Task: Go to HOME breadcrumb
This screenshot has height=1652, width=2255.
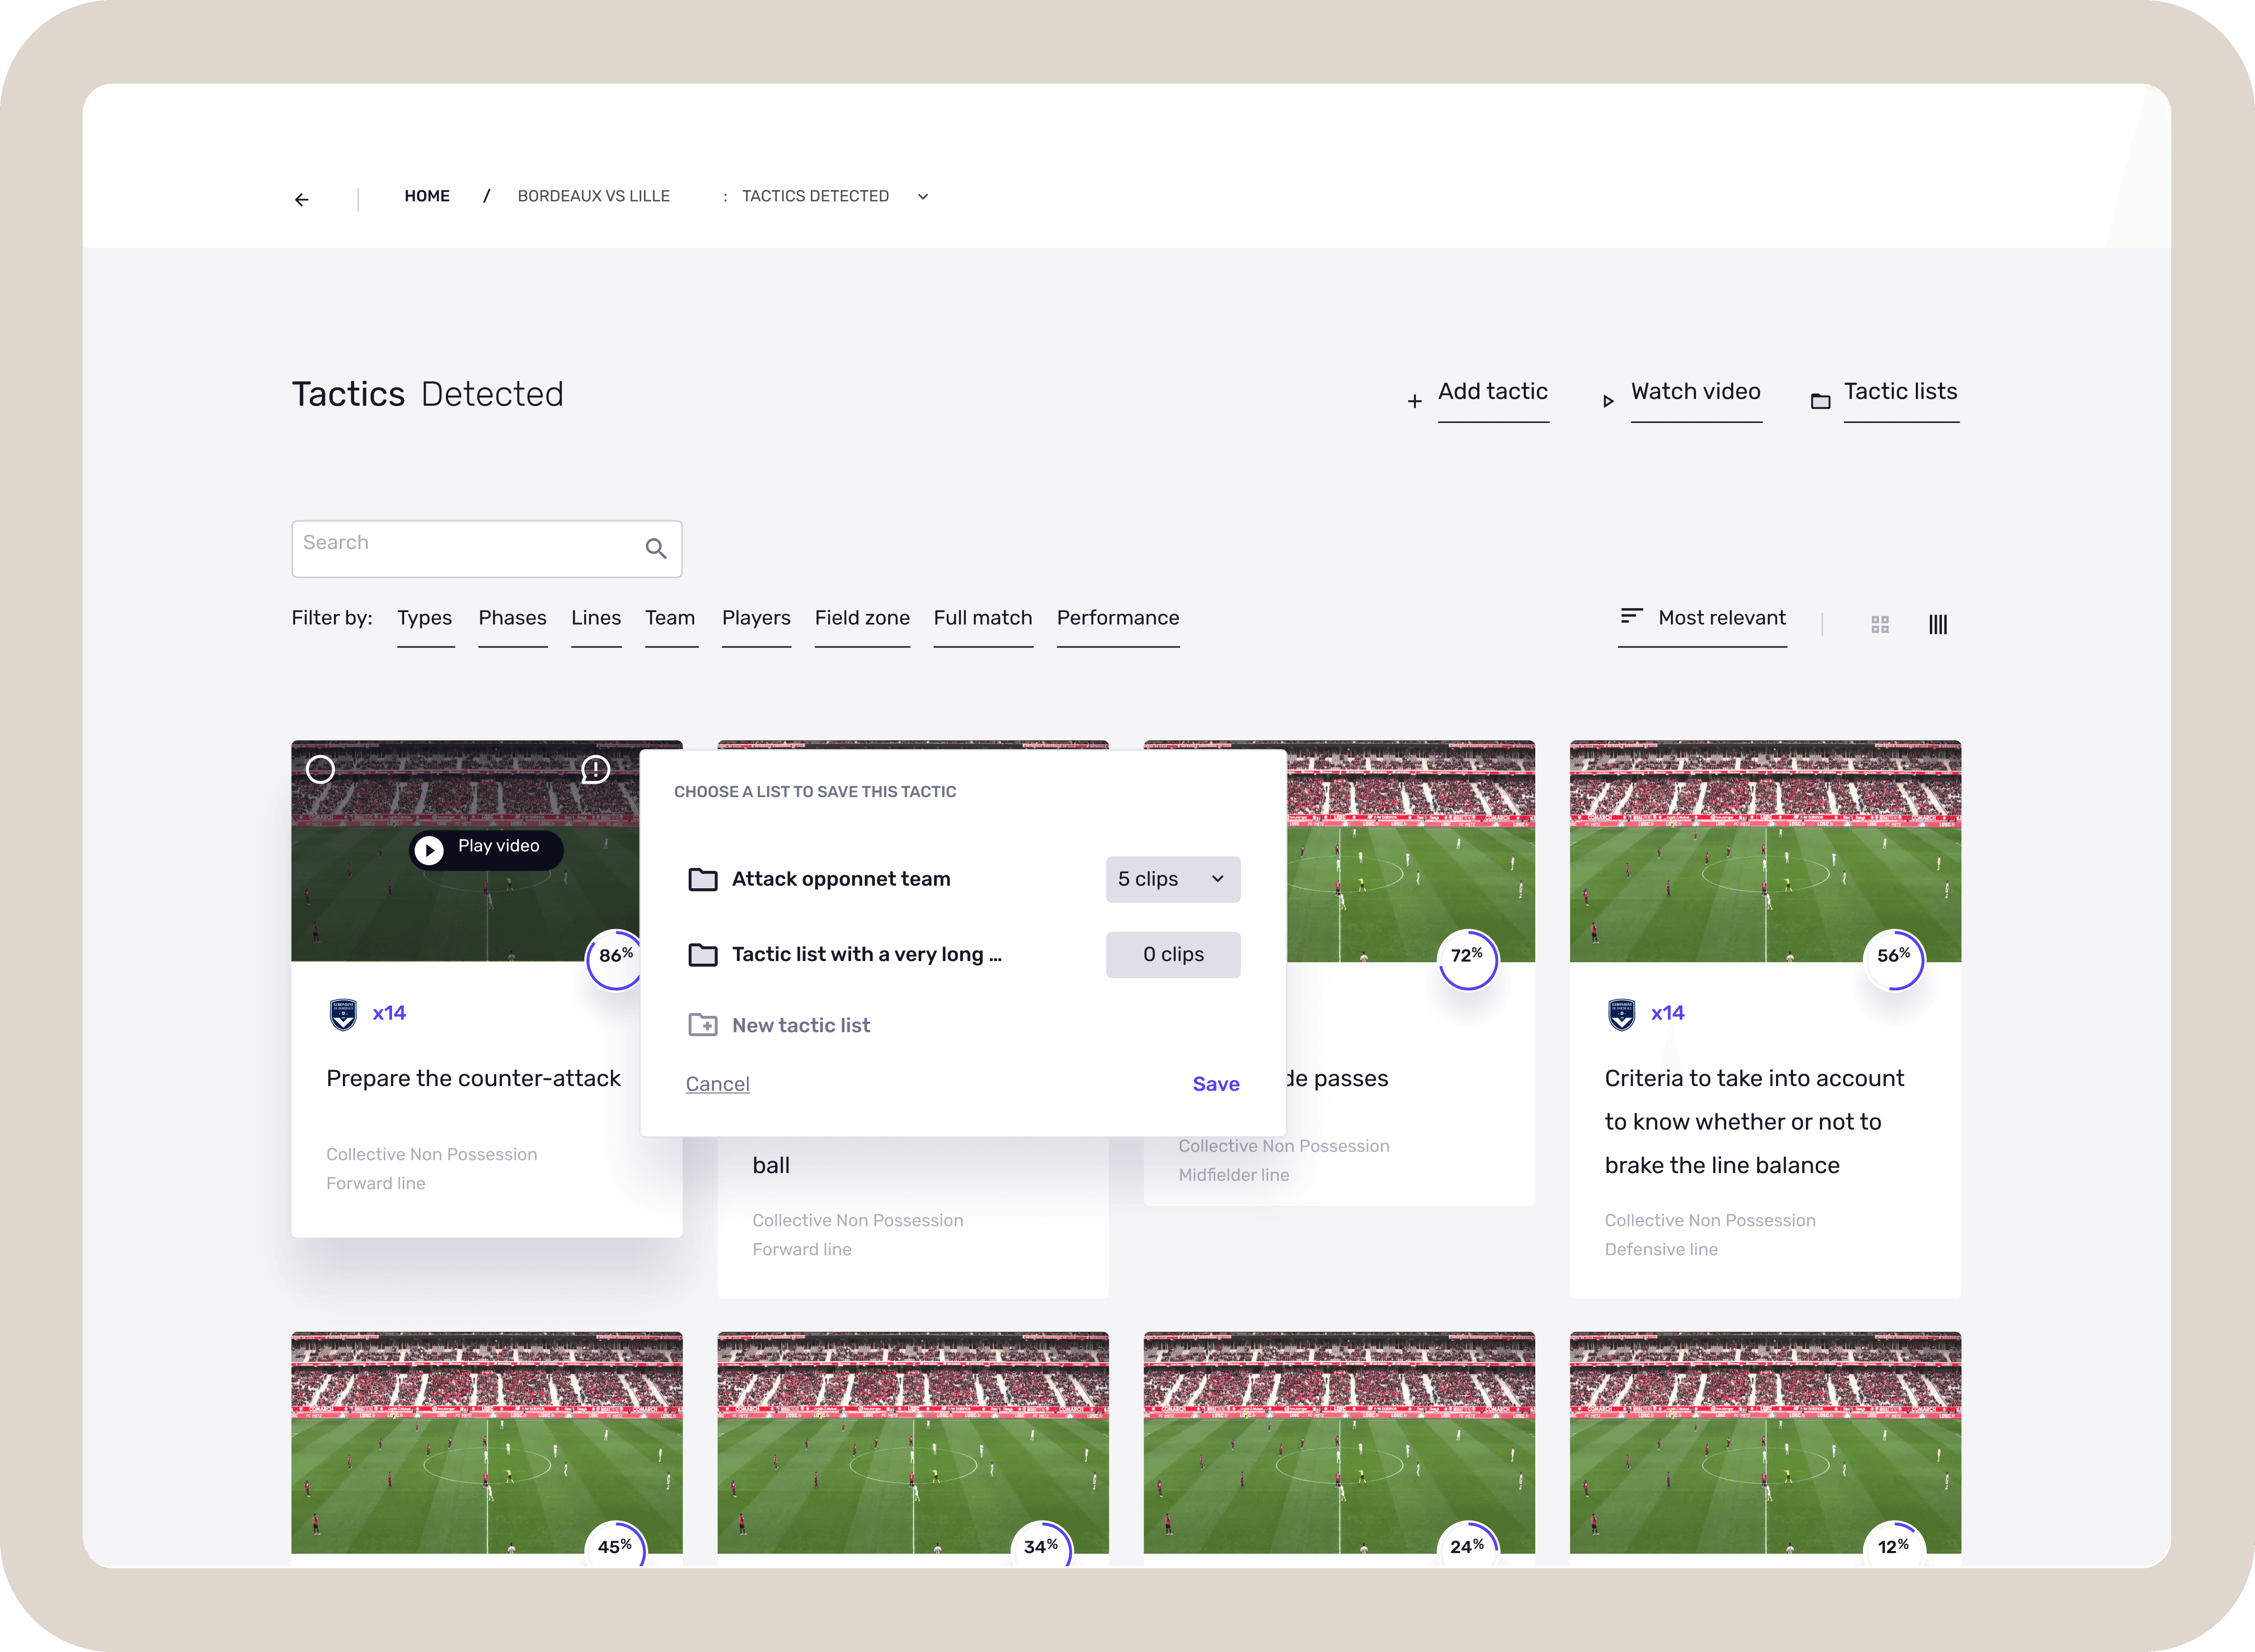Action: (x=427, y=196)
